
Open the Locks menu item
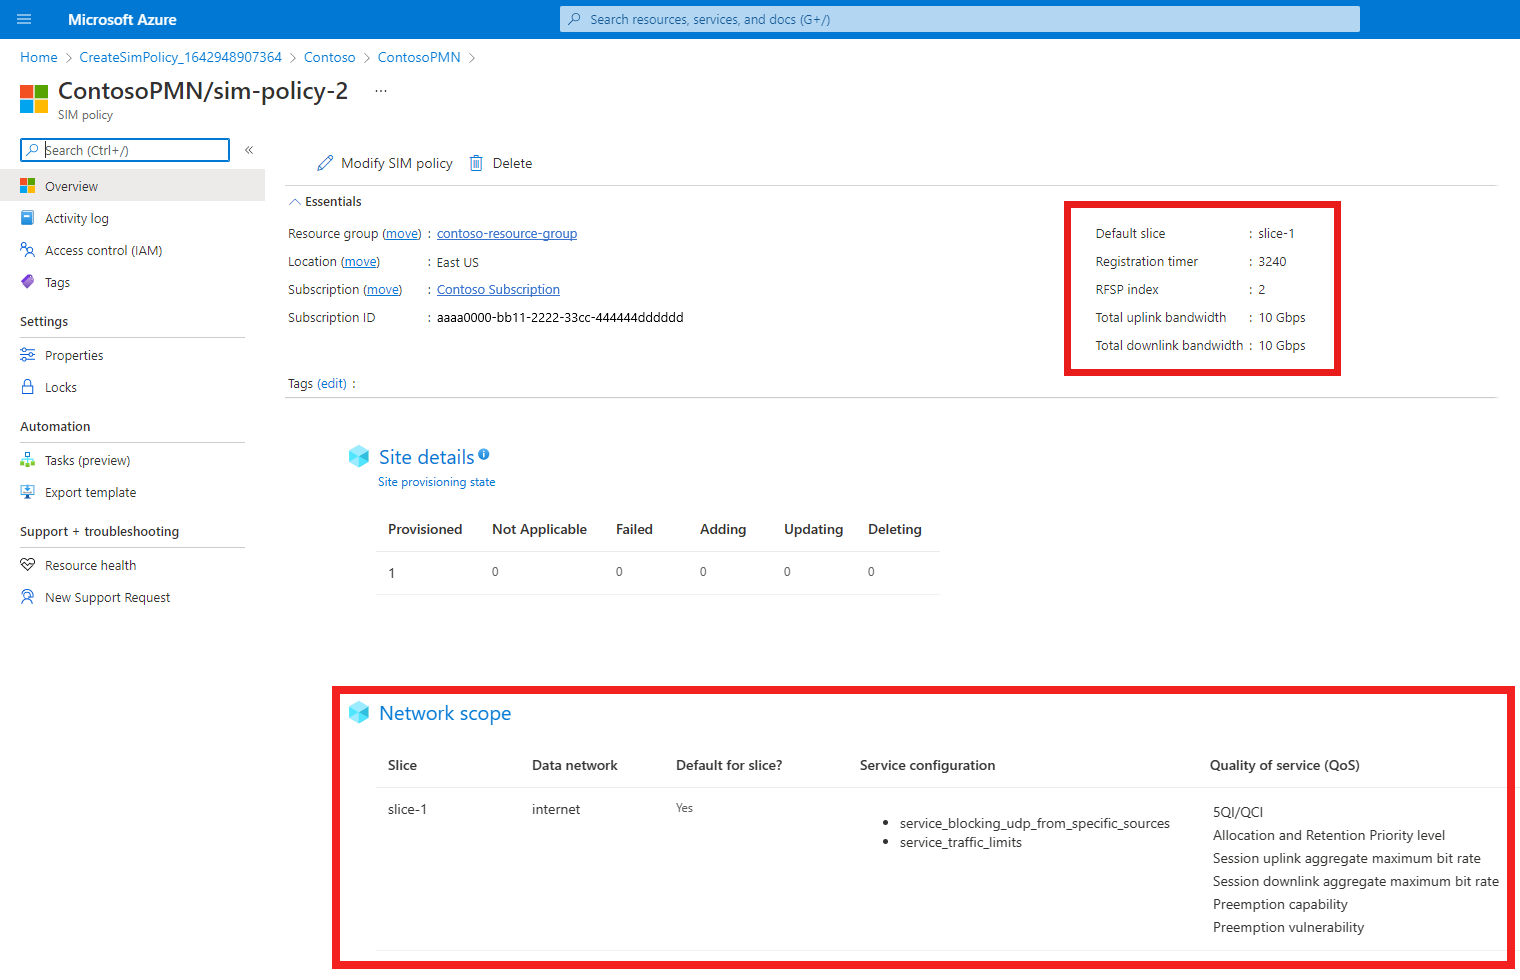132,387
